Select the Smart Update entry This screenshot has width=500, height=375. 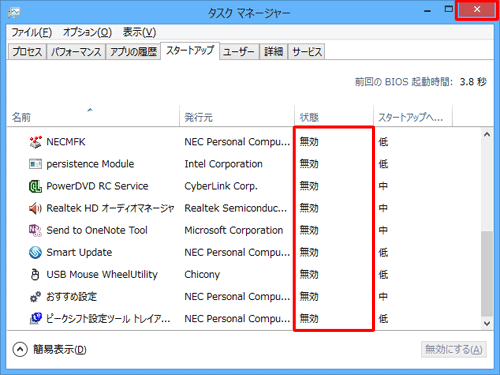pos(79,252)
